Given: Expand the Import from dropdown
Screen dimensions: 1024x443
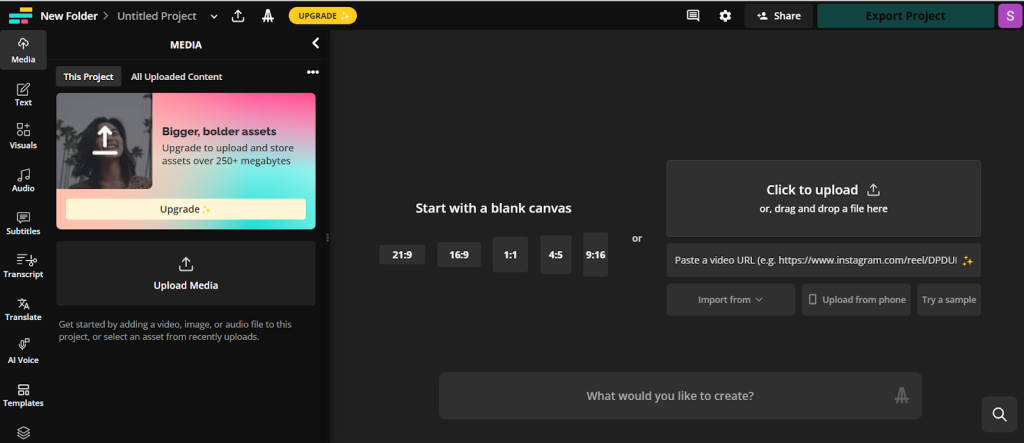Looking at the screenshot, I should tap(730, 299).
